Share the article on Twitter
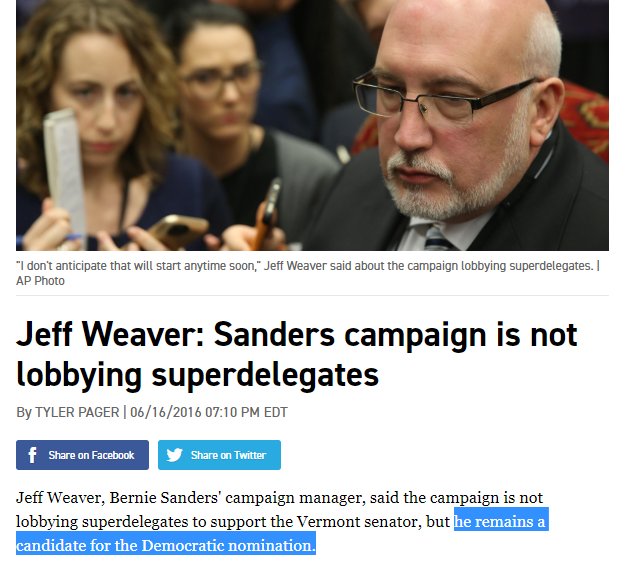626x567 pixels. click(219, 455)
